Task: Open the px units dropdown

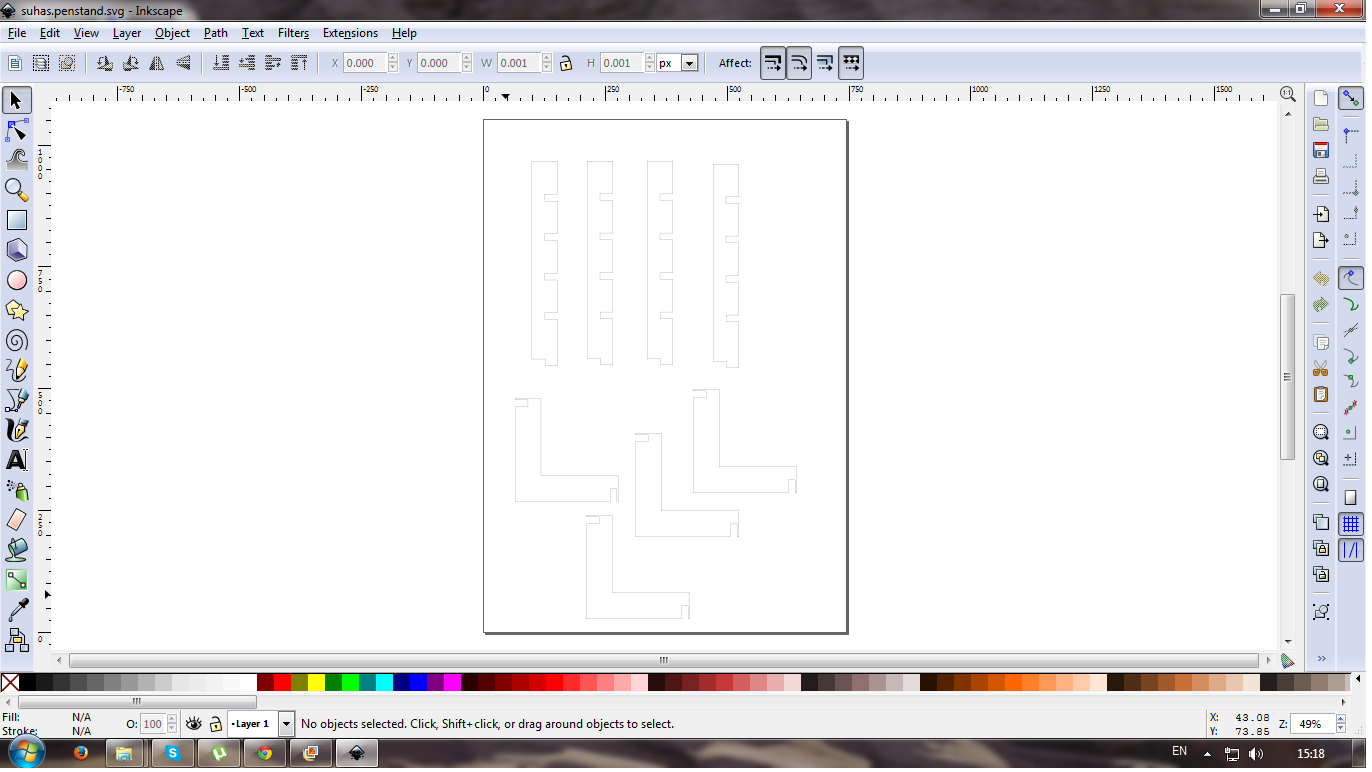Action: point(689,63)
